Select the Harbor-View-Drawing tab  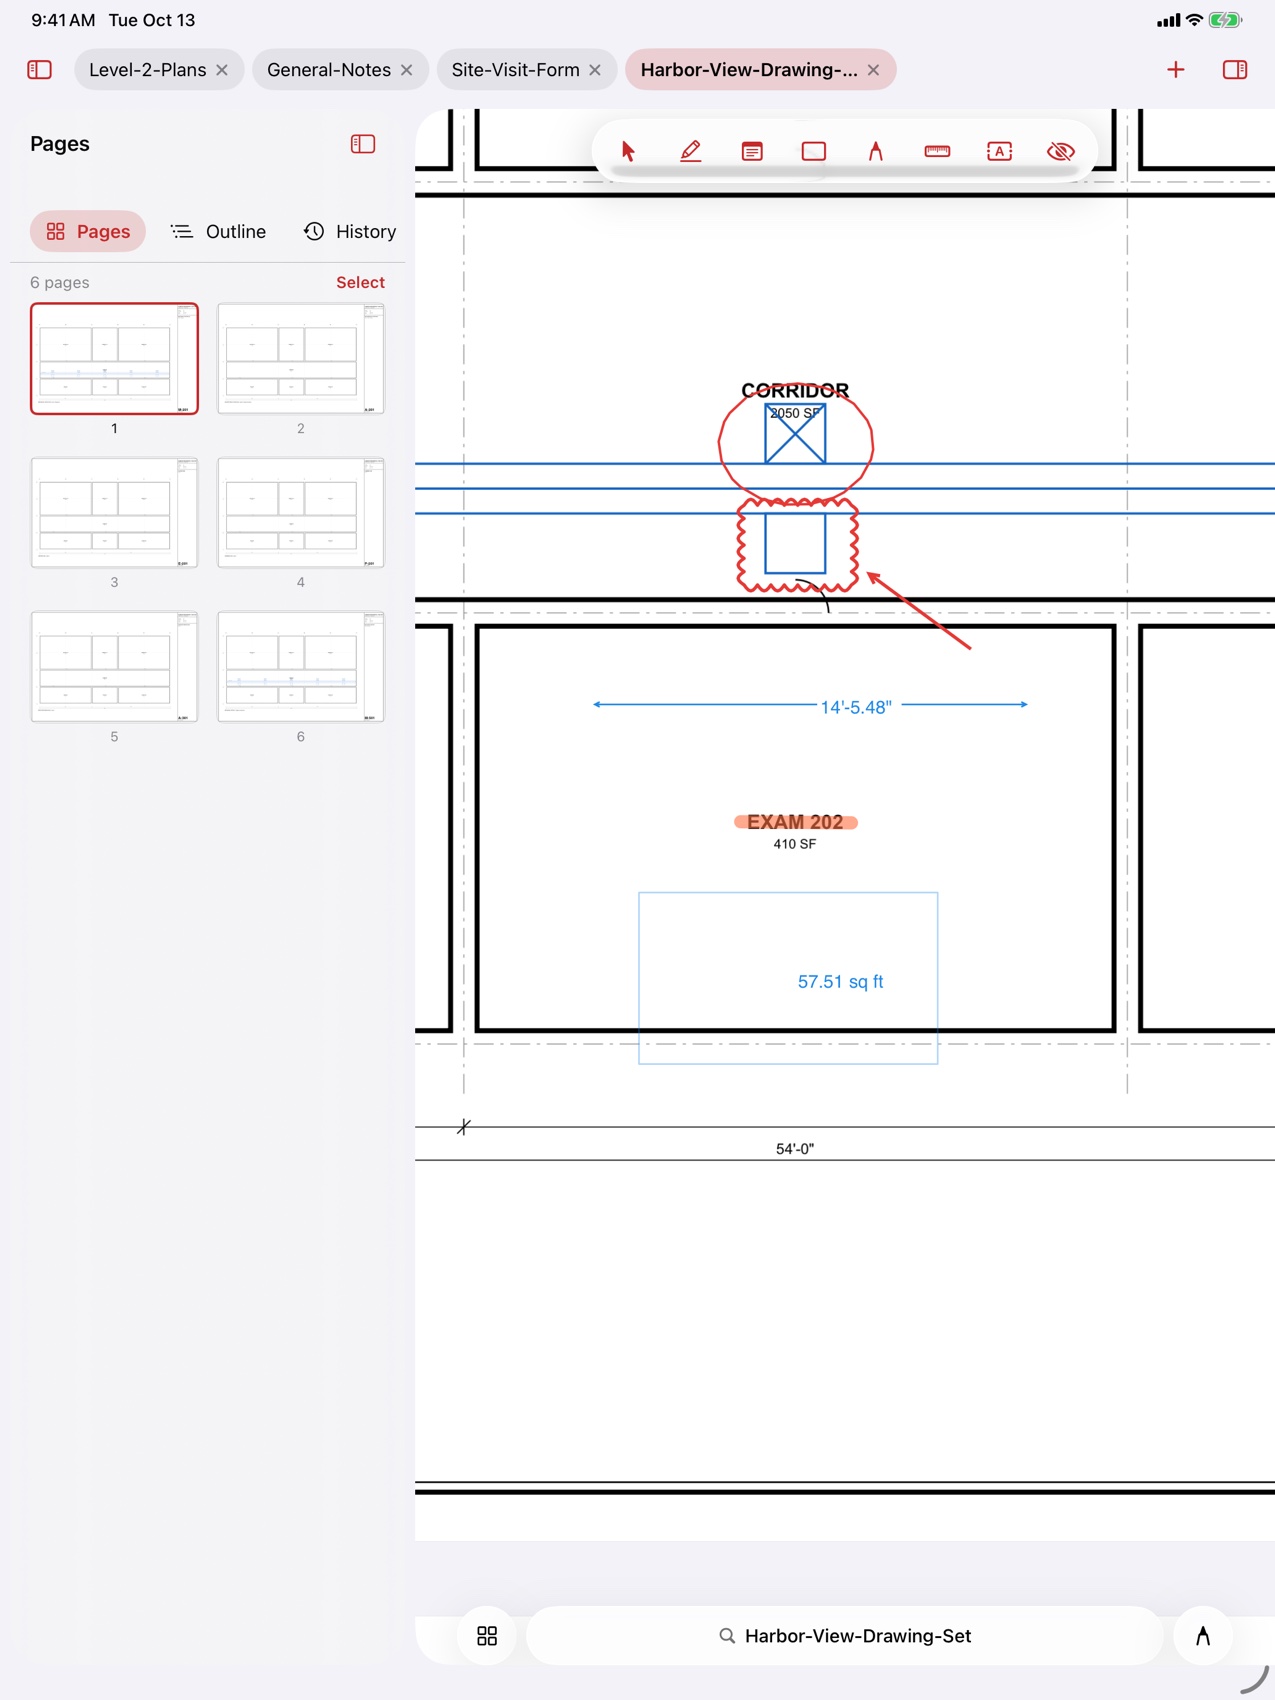pos(749,70)
